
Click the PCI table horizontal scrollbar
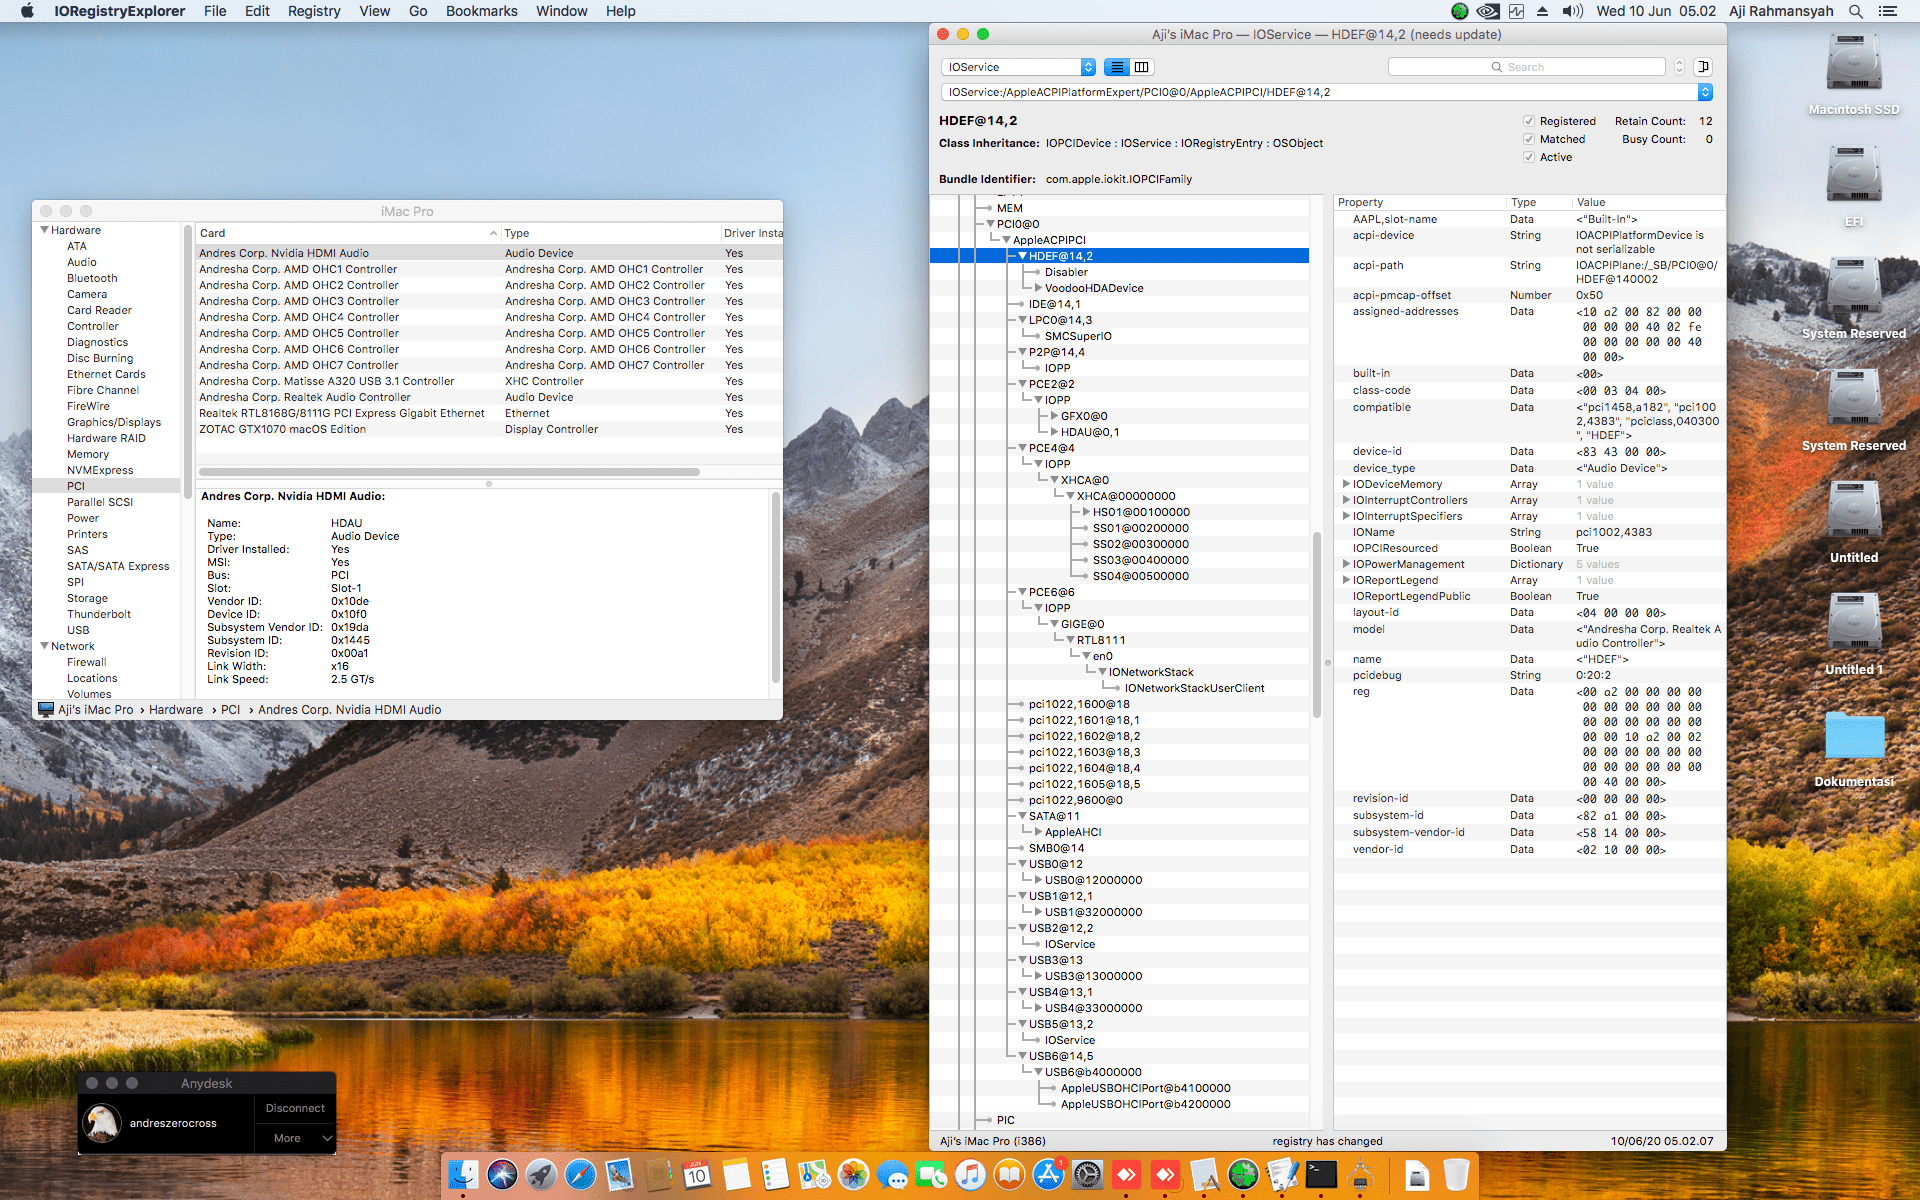pos(449,472)
